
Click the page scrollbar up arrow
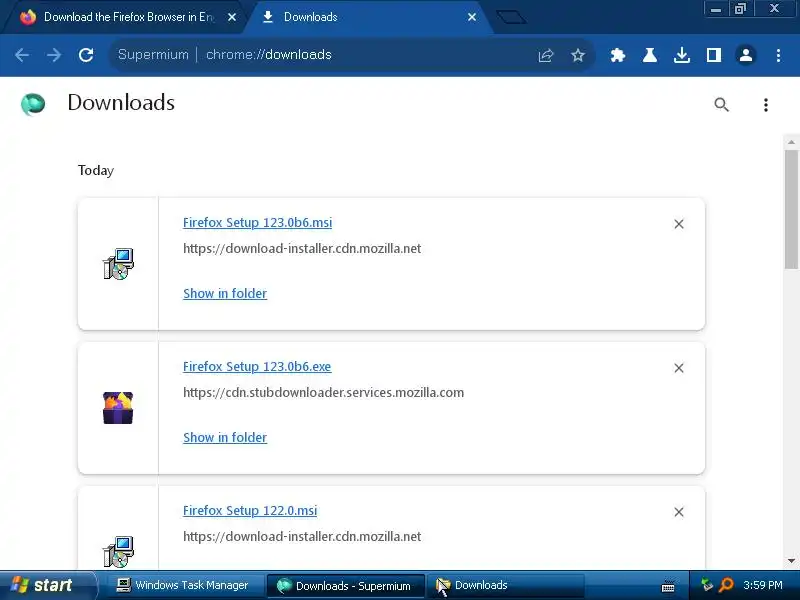791,142
